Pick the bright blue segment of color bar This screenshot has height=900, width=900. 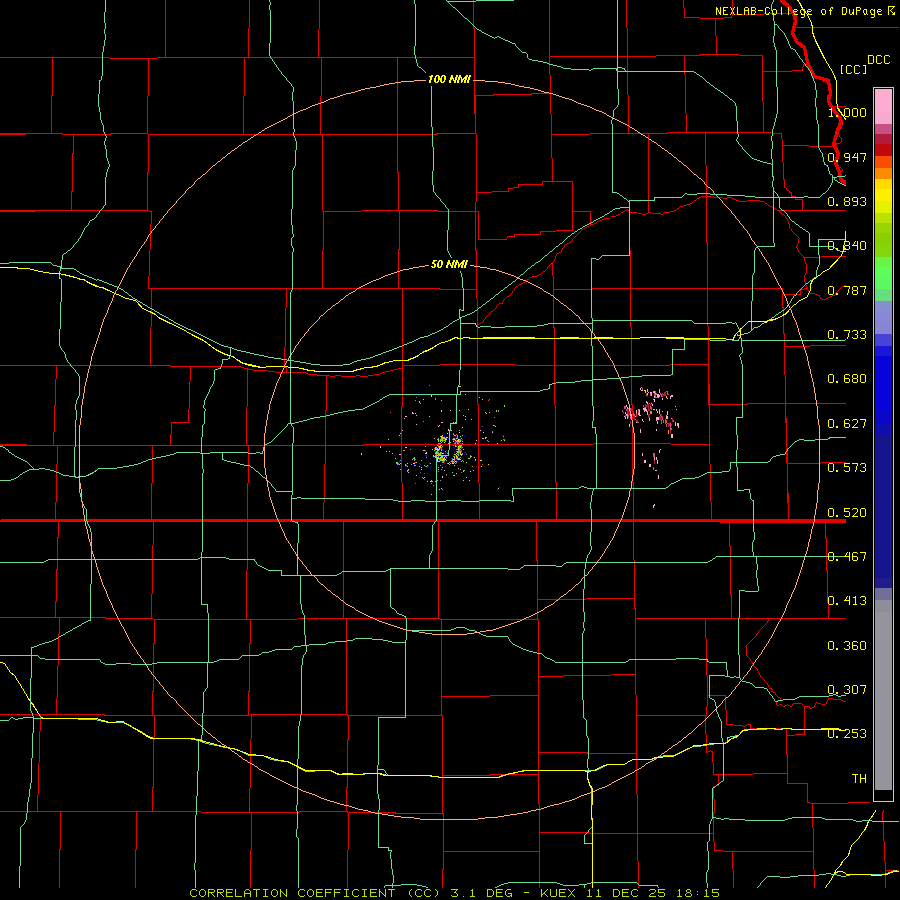[x=883, y=390]
